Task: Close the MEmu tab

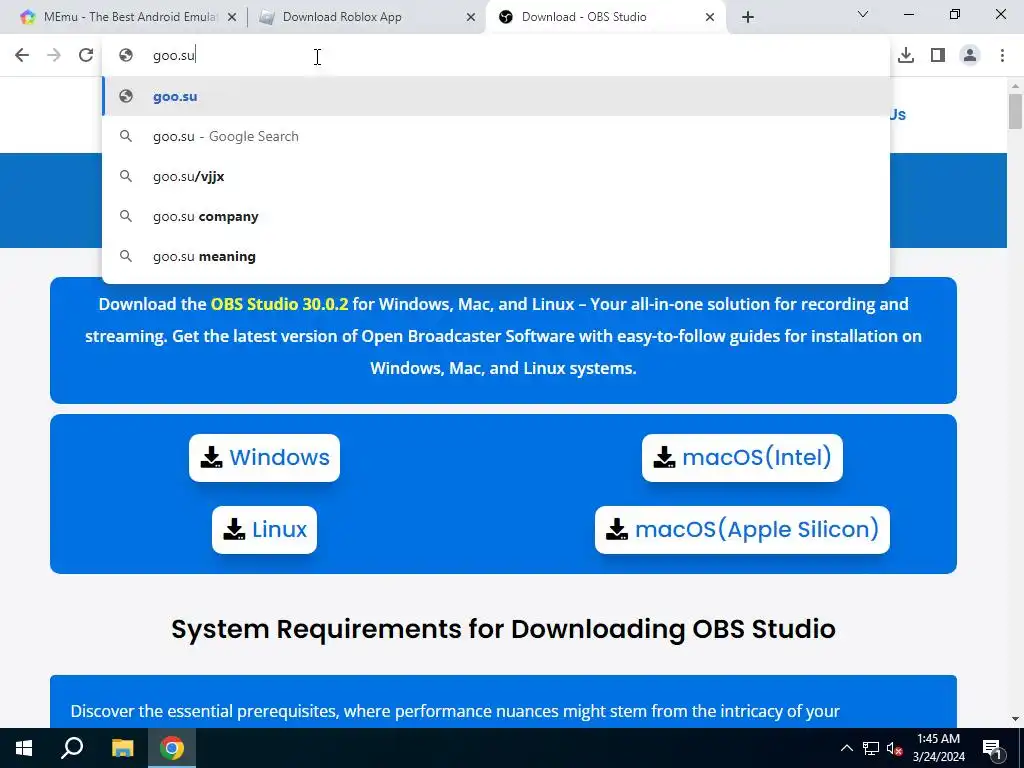Action: 232,18
